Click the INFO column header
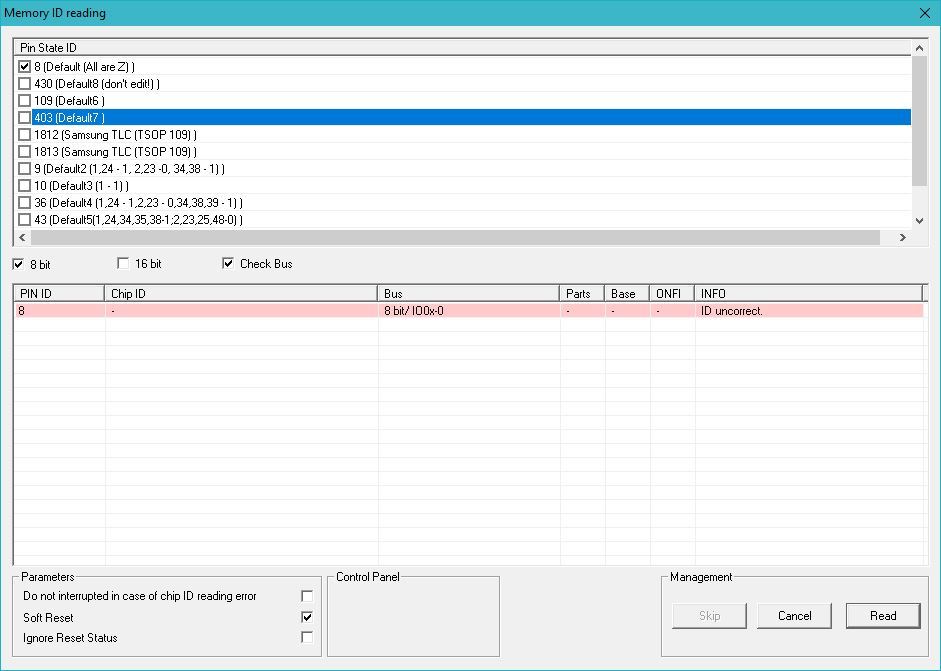941x671 pixels. [x=808, y=293]
